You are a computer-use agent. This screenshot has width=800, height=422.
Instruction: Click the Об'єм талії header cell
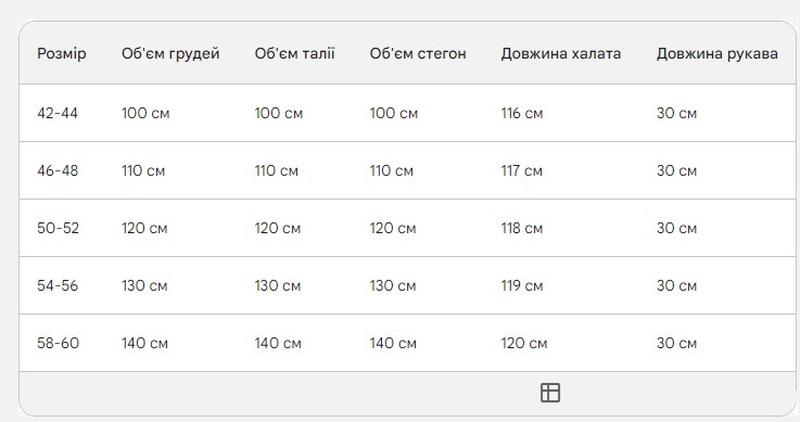tap(295, 54)
